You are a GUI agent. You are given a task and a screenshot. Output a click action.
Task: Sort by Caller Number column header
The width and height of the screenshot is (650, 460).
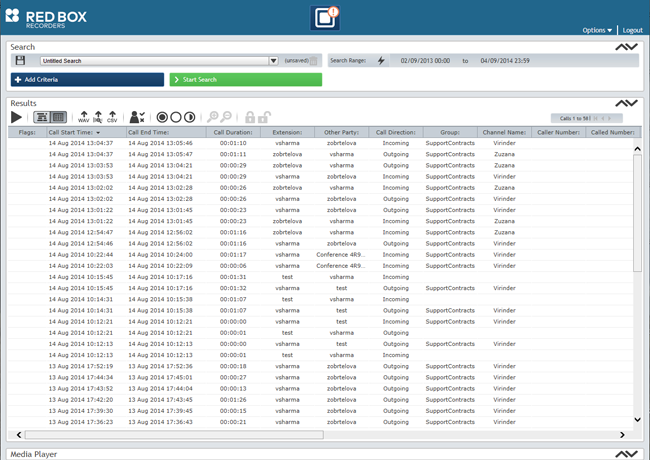pos(558,133)
